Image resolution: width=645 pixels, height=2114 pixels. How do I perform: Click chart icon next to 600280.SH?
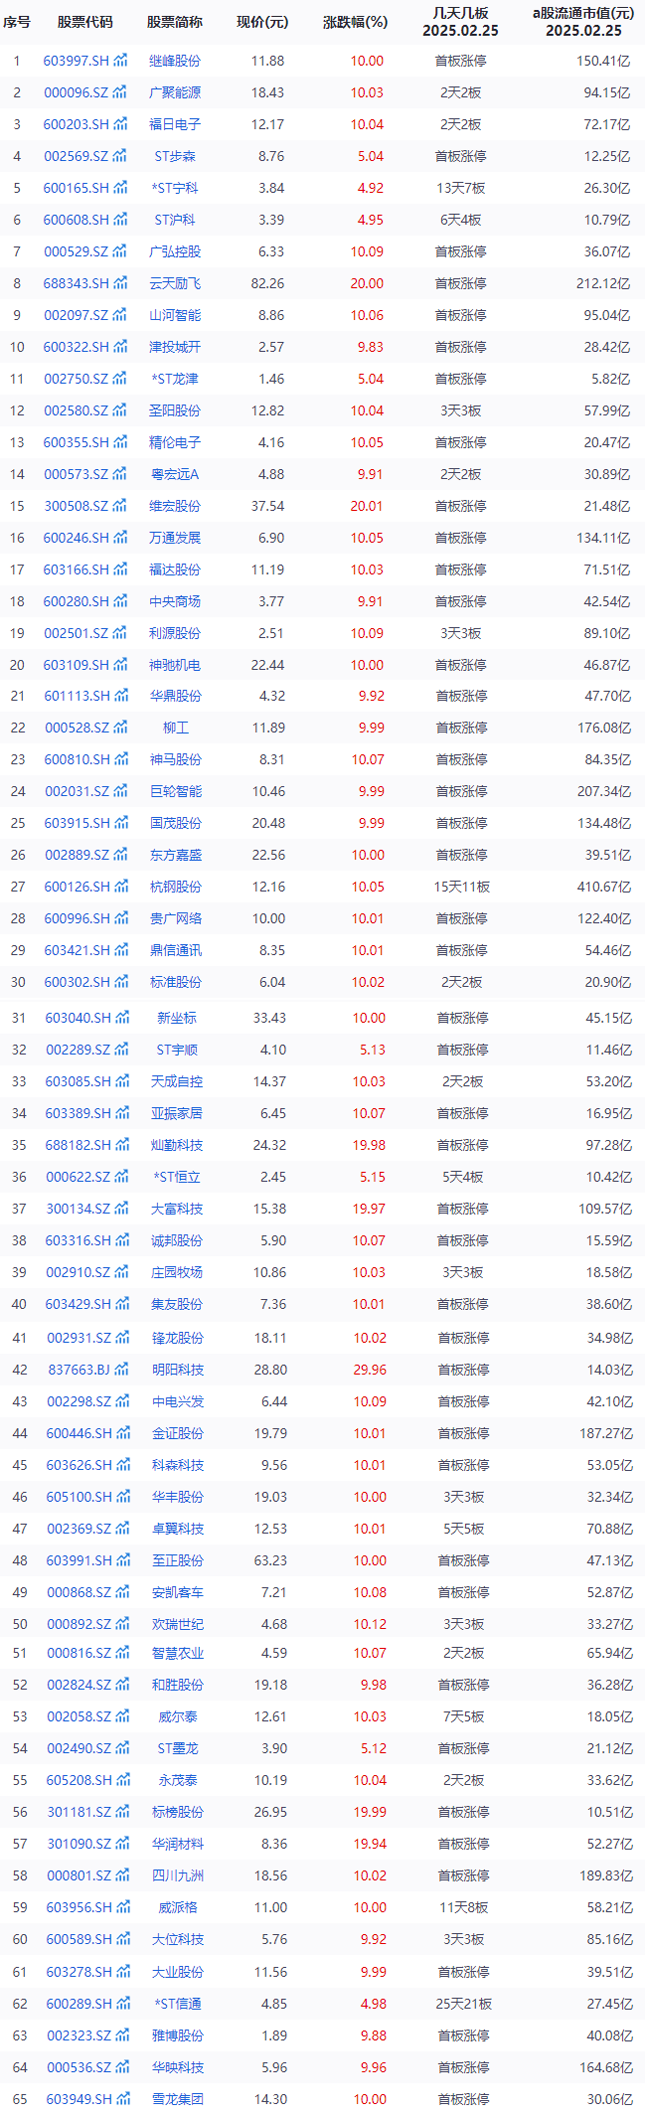coord(121,601)
